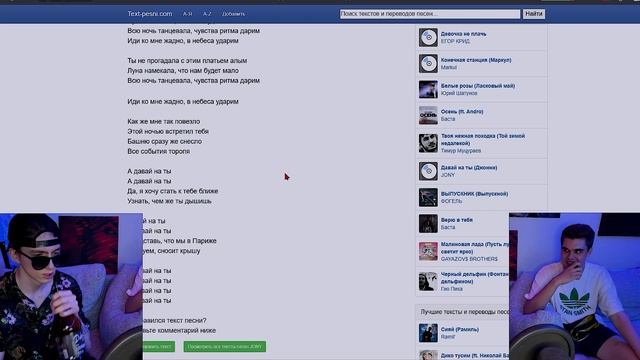This screenshot has height=360, width=640.
Task: Open artist GAYAZOV$ BROTHER$
Action: click(x=469, y=259)
